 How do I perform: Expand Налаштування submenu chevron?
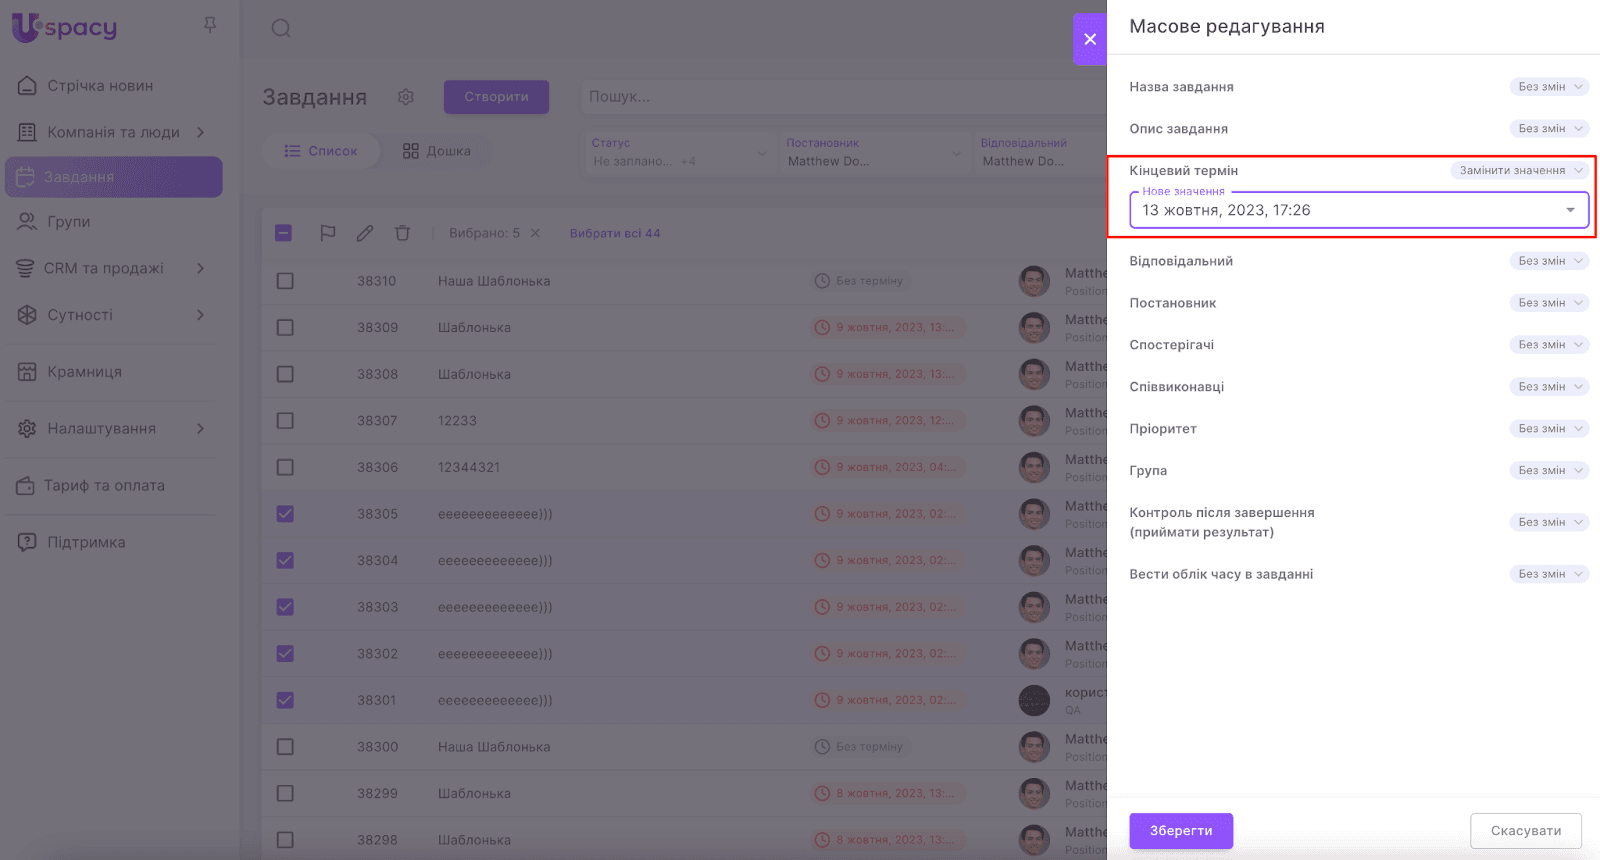click(200, 429)
